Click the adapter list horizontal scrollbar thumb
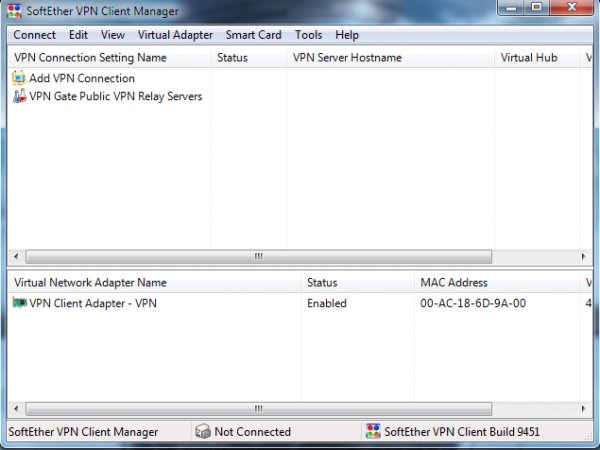600x450 pixels. 259,408
